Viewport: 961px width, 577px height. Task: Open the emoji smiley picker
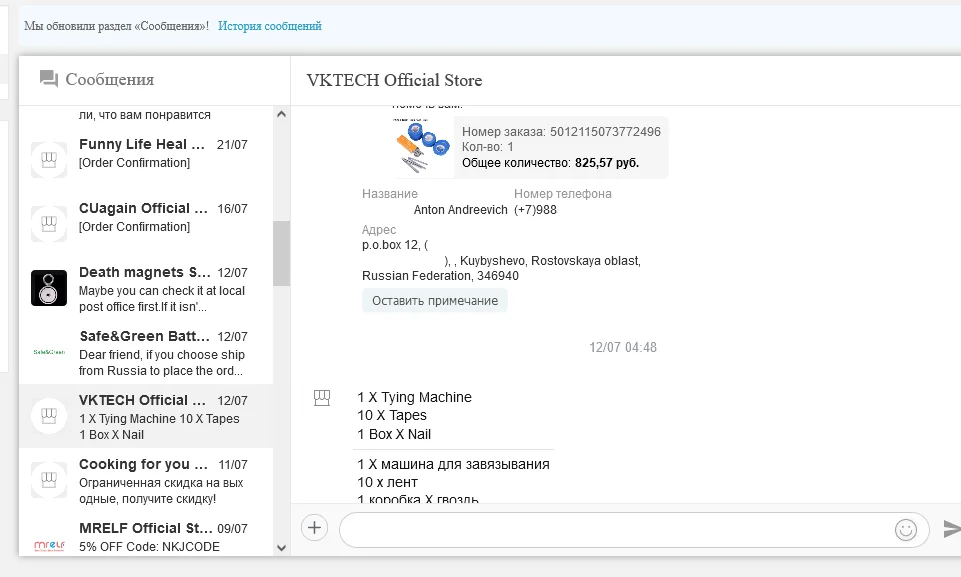tap(906, 530)
